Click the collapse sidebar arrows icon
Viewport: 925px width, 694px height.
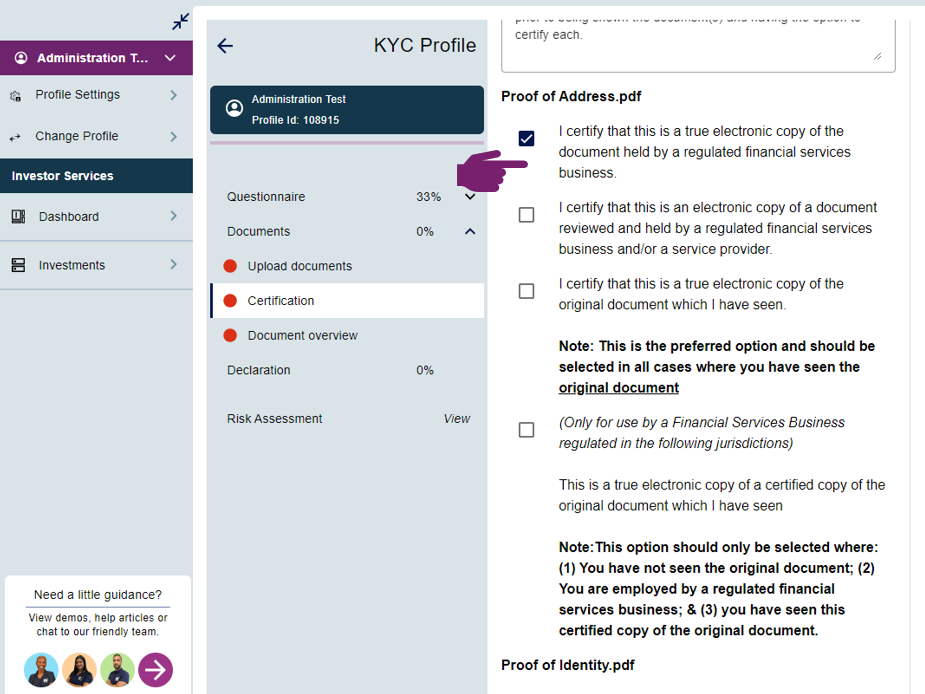[180, 21]
